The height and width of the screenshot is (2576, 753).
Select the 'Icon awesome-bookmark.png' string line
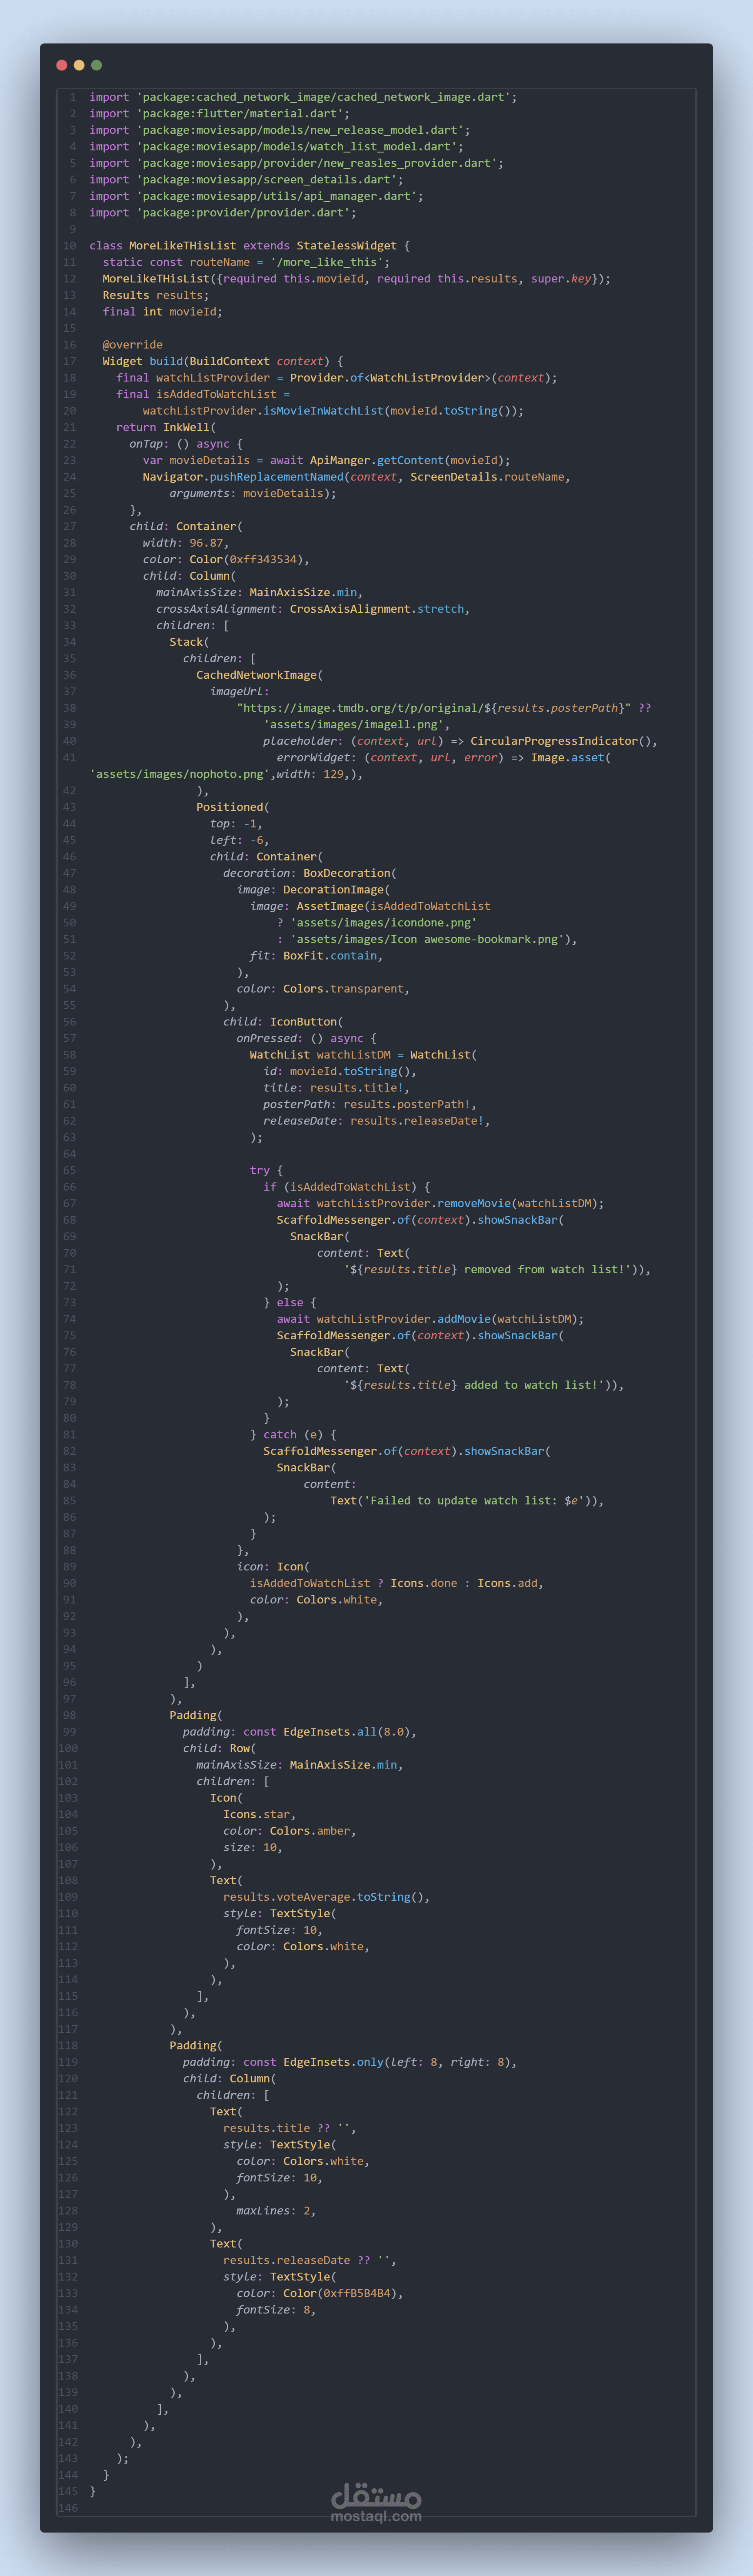click(427, 939)
